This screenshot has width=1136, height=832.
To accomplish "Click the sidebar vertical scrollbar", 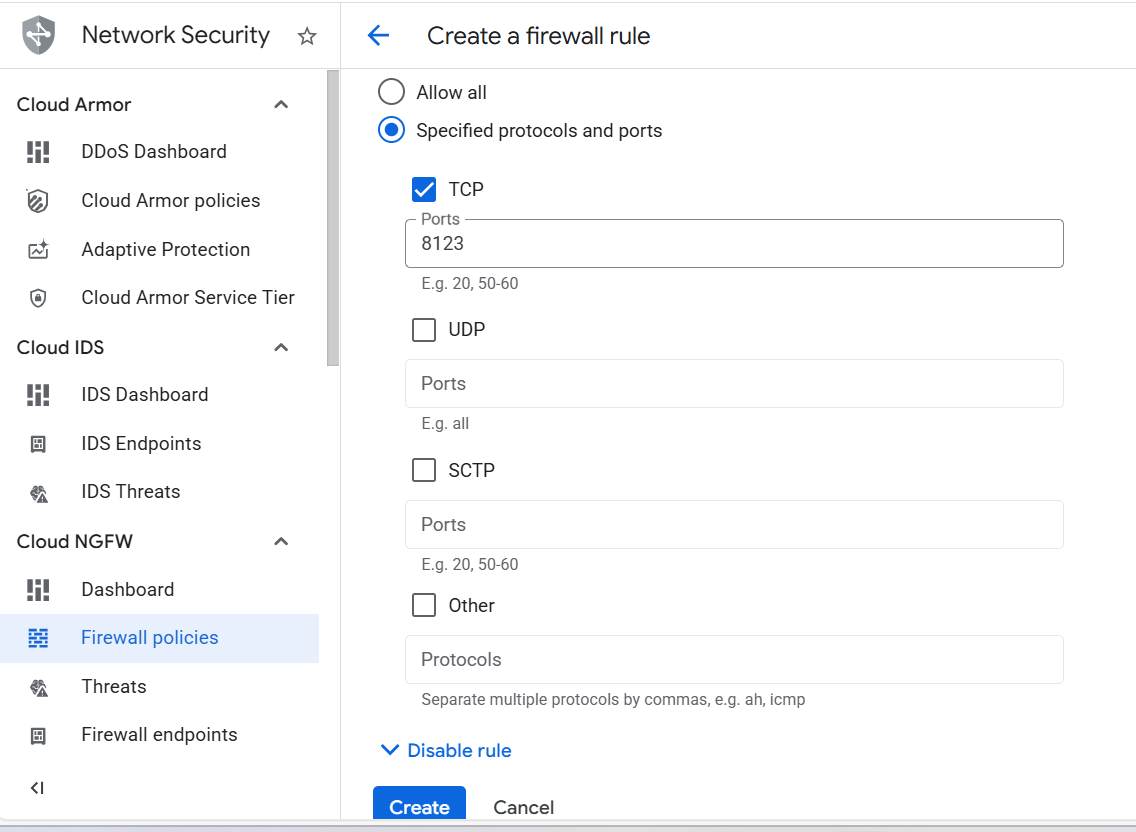I will pos(333,220).
